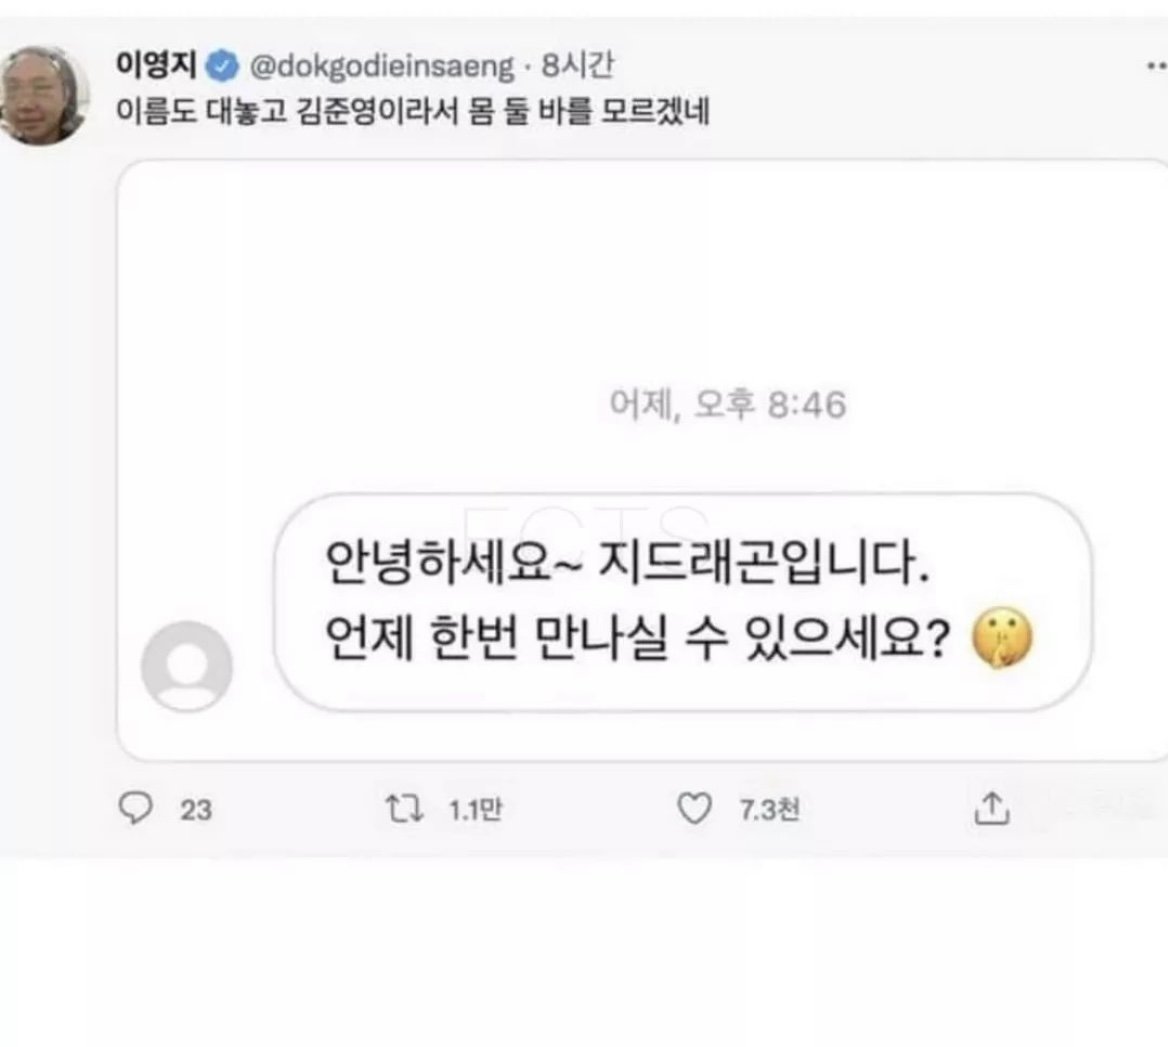The height and width of the screenshot is (1047, 1168).
Task: Retweet this post using the arrows icon
Action: [404, 808]
